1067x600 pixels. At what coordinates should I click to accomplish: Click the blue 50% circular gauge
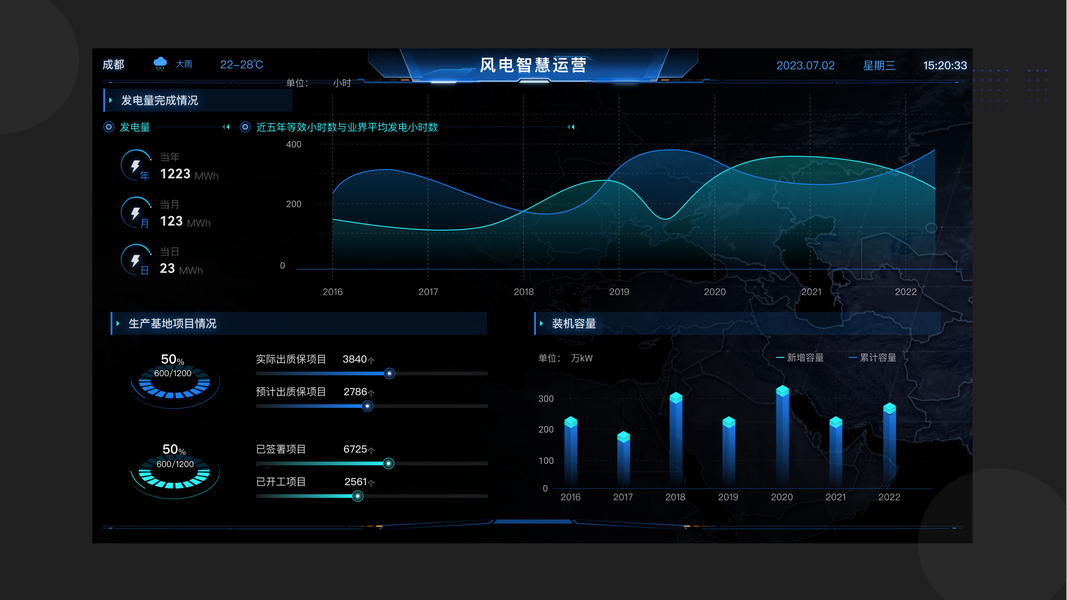pos(174,381)
